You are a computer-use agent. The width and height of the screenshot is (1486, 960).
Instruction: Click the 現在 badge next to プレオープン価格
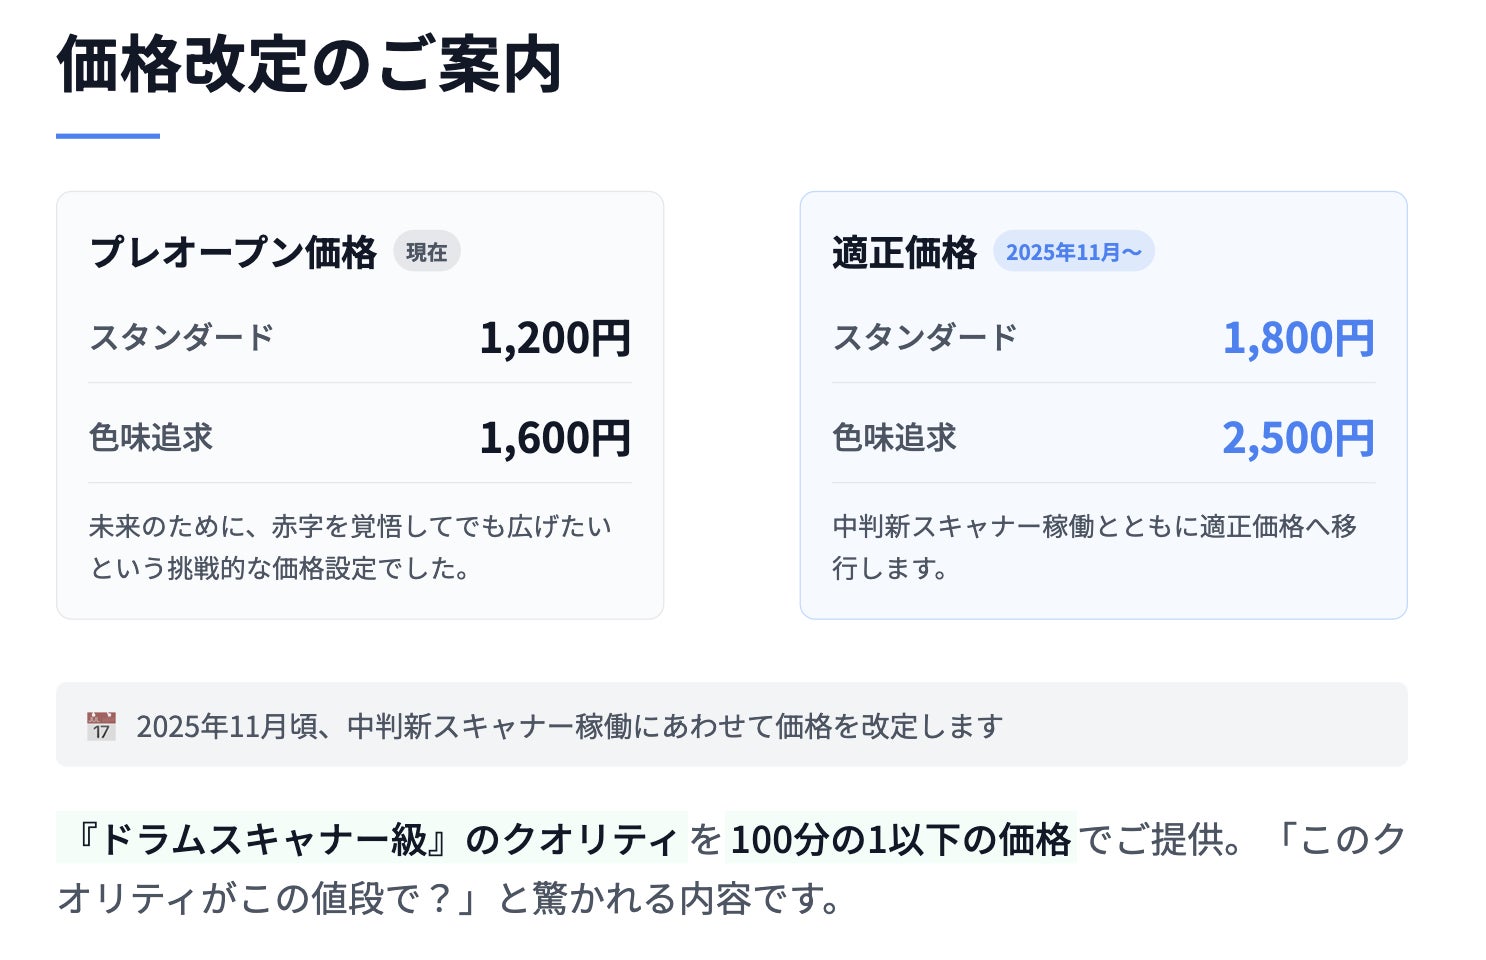click(x=426, y=252)
